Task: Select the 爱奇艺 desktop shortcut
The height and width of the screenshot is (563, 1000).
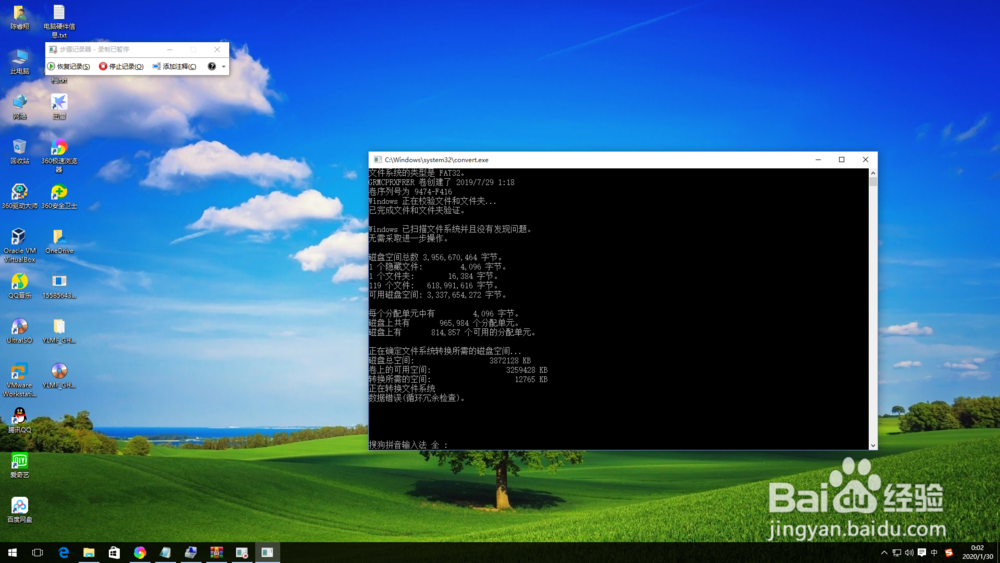Action: click(x=20, y=465)
